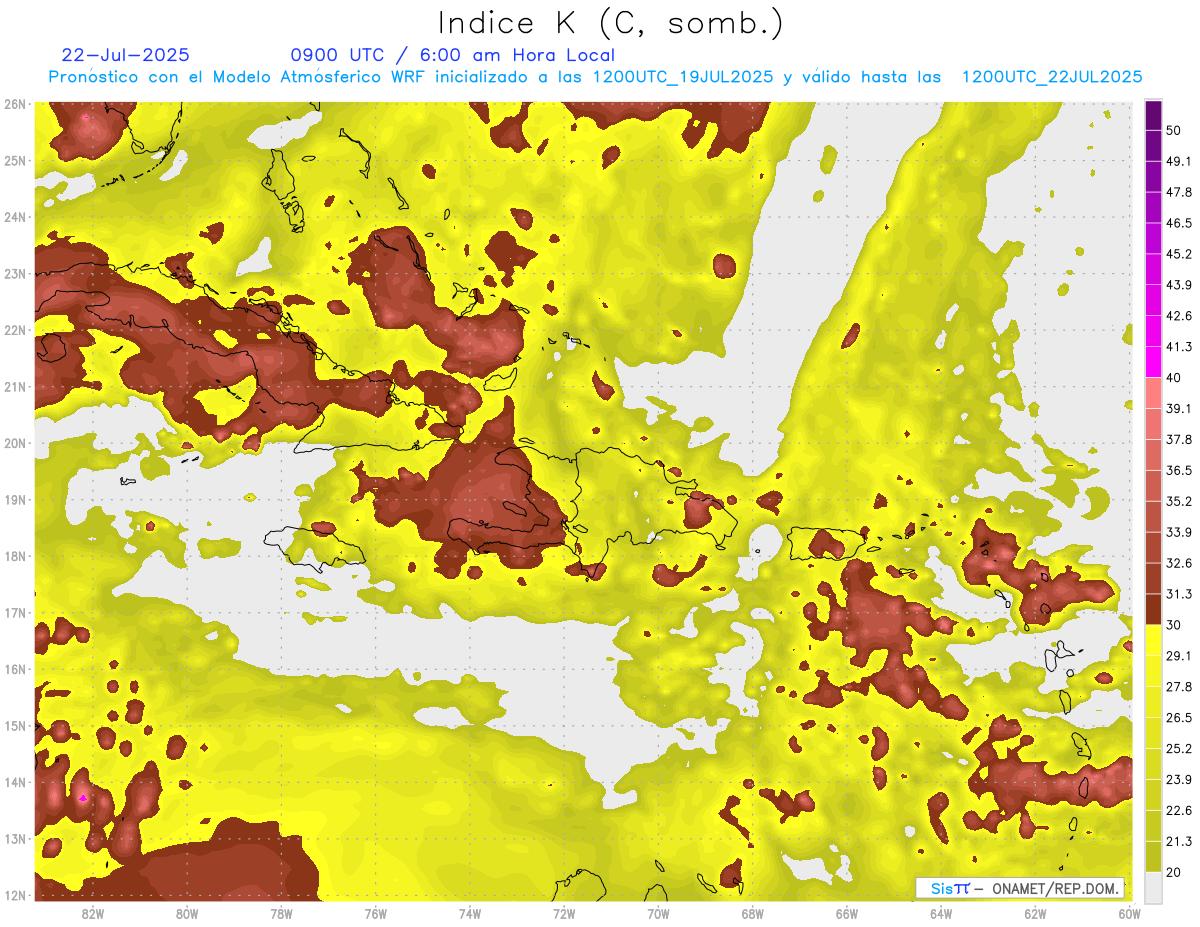
Task: Click the 74W longitude label
Action: [x=469, y=913]
